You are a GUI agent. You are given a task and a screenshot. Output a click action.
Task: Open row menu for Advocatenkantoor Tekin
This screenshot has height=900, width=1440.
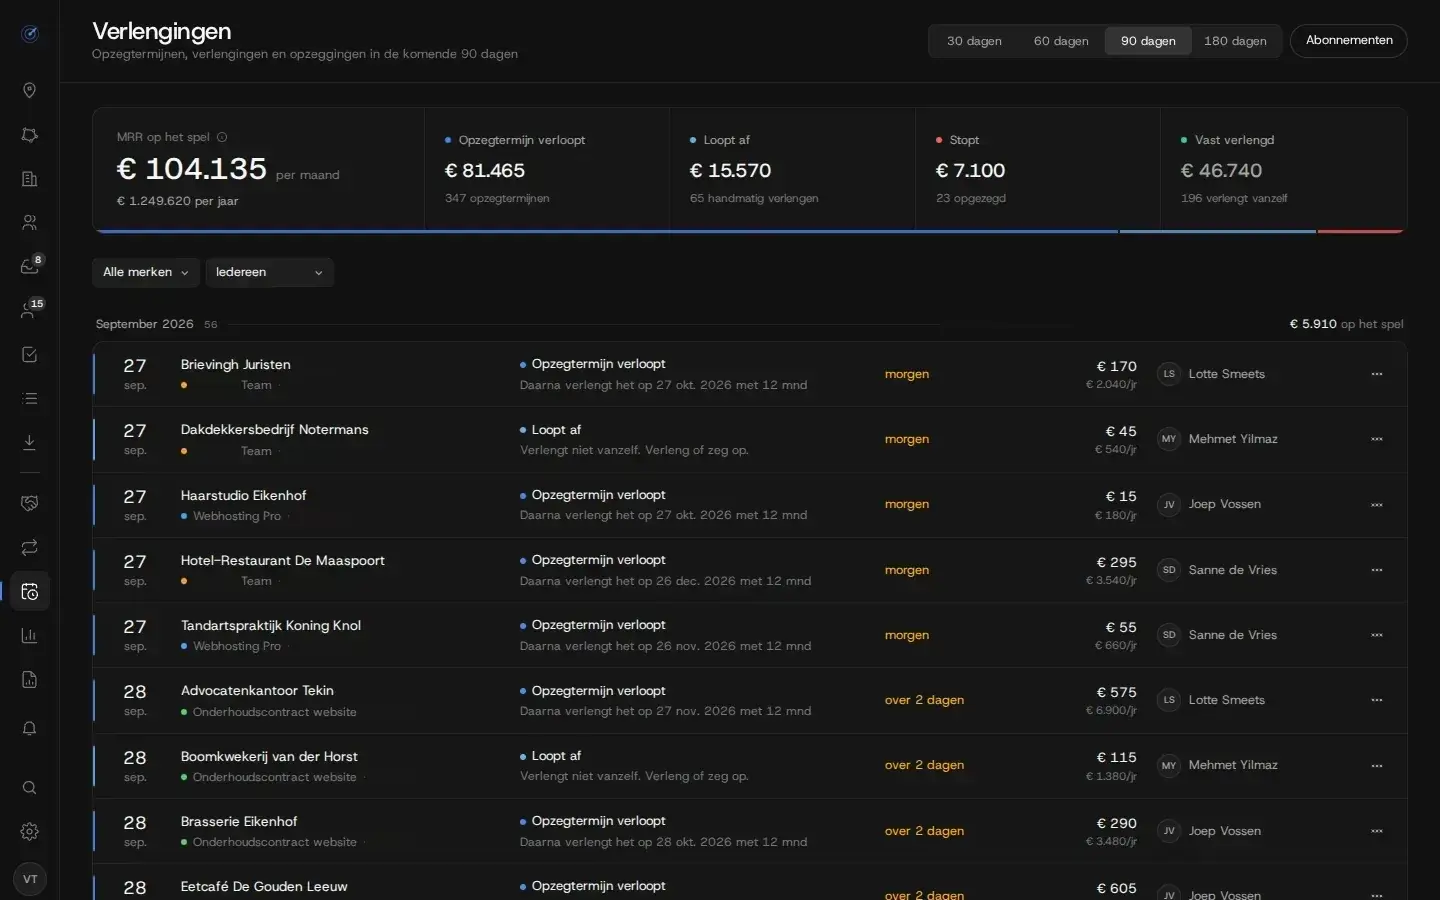(1377, 700)
